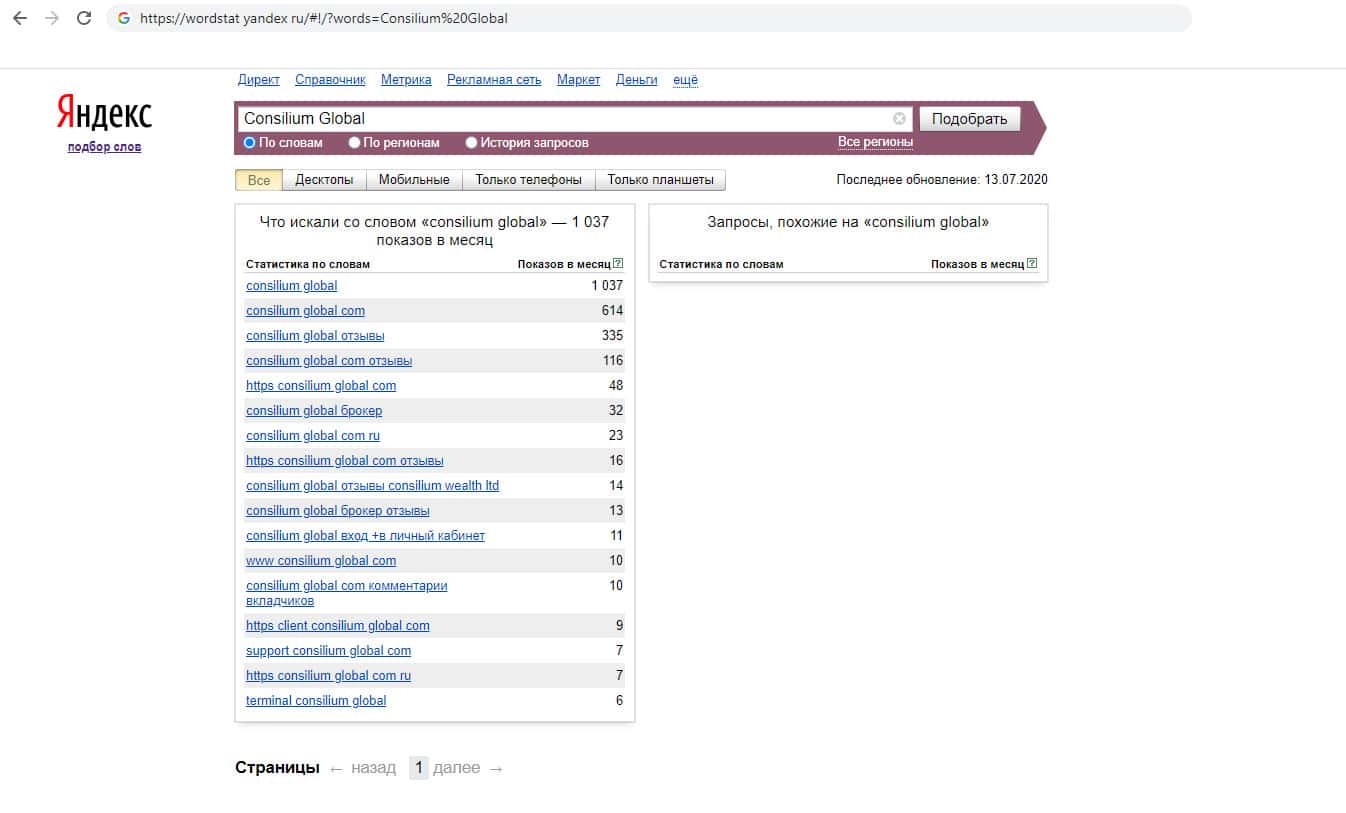Select the 'По регионам' radio button
Screen dimensions: 1346x813
(x=355, y=143)
